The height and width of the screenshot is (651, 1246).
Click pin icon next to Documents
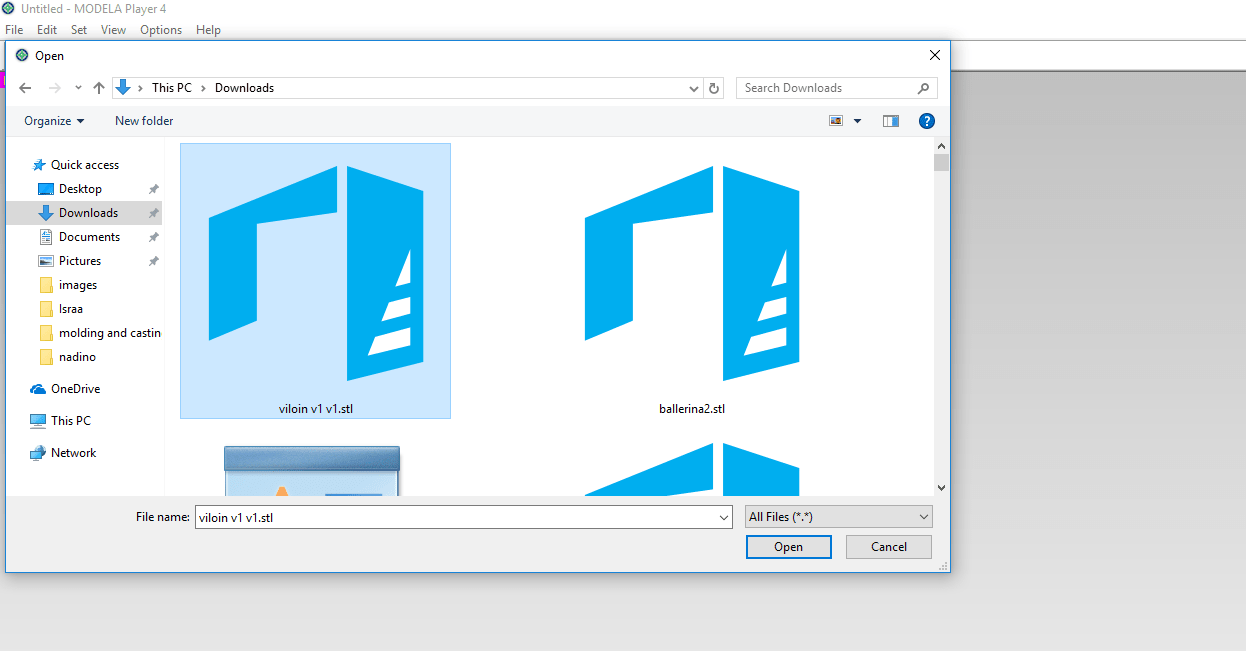click(153, 237)
